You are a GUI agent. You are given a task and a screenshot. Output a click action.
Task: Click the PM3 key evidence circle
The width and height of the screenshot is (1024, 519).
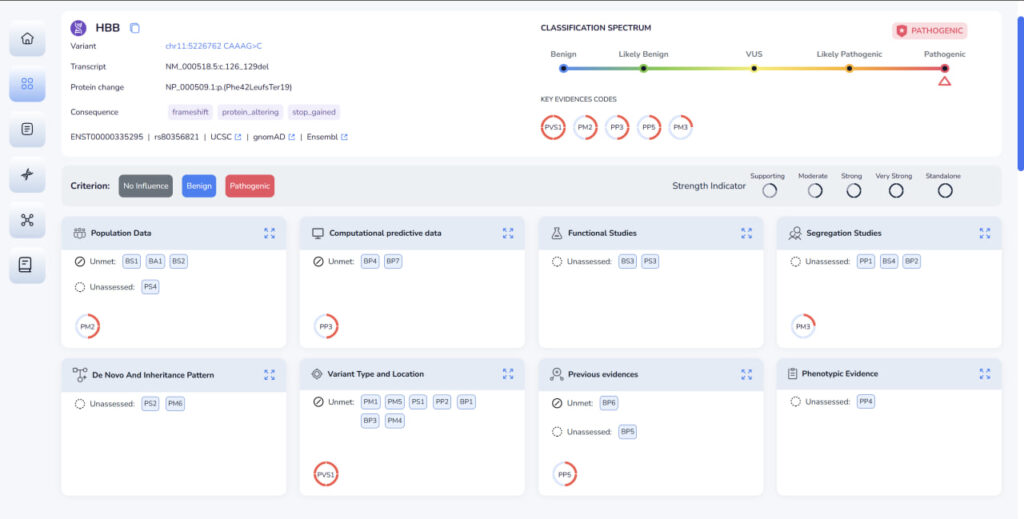pos(680,127)
